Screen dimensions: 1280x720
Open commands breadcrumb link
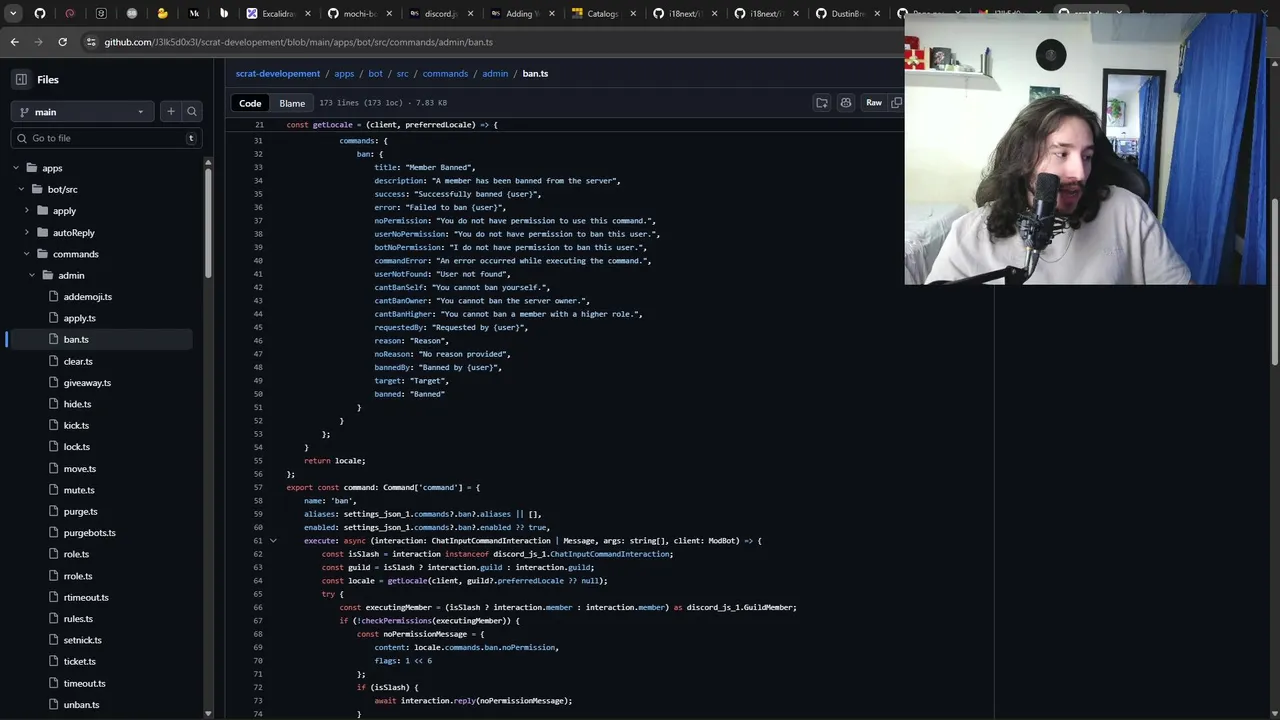tap(445, 74)
